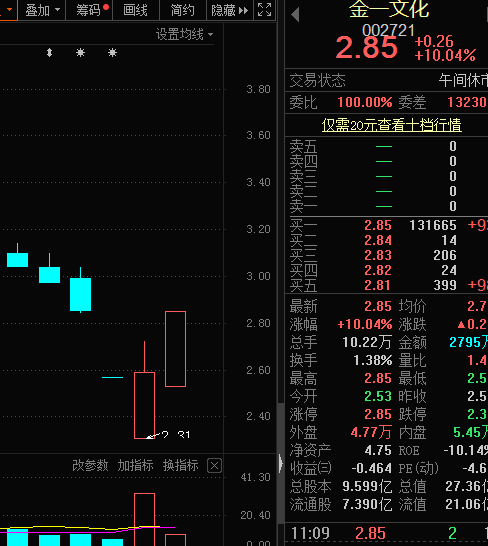This screenshot has height=546, width=488.
Task: Select 买三 bid price 2.83
Action: (378, 255)
